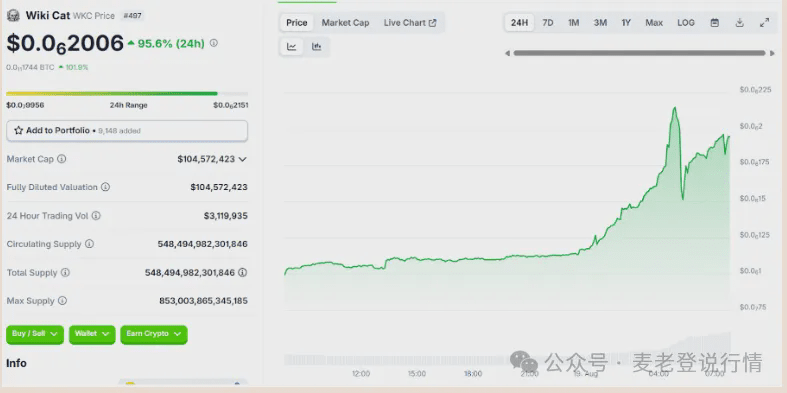
Task: Click left arrow of chart range scrollbar
Action: pyautogui.click(x=507, y=53)
